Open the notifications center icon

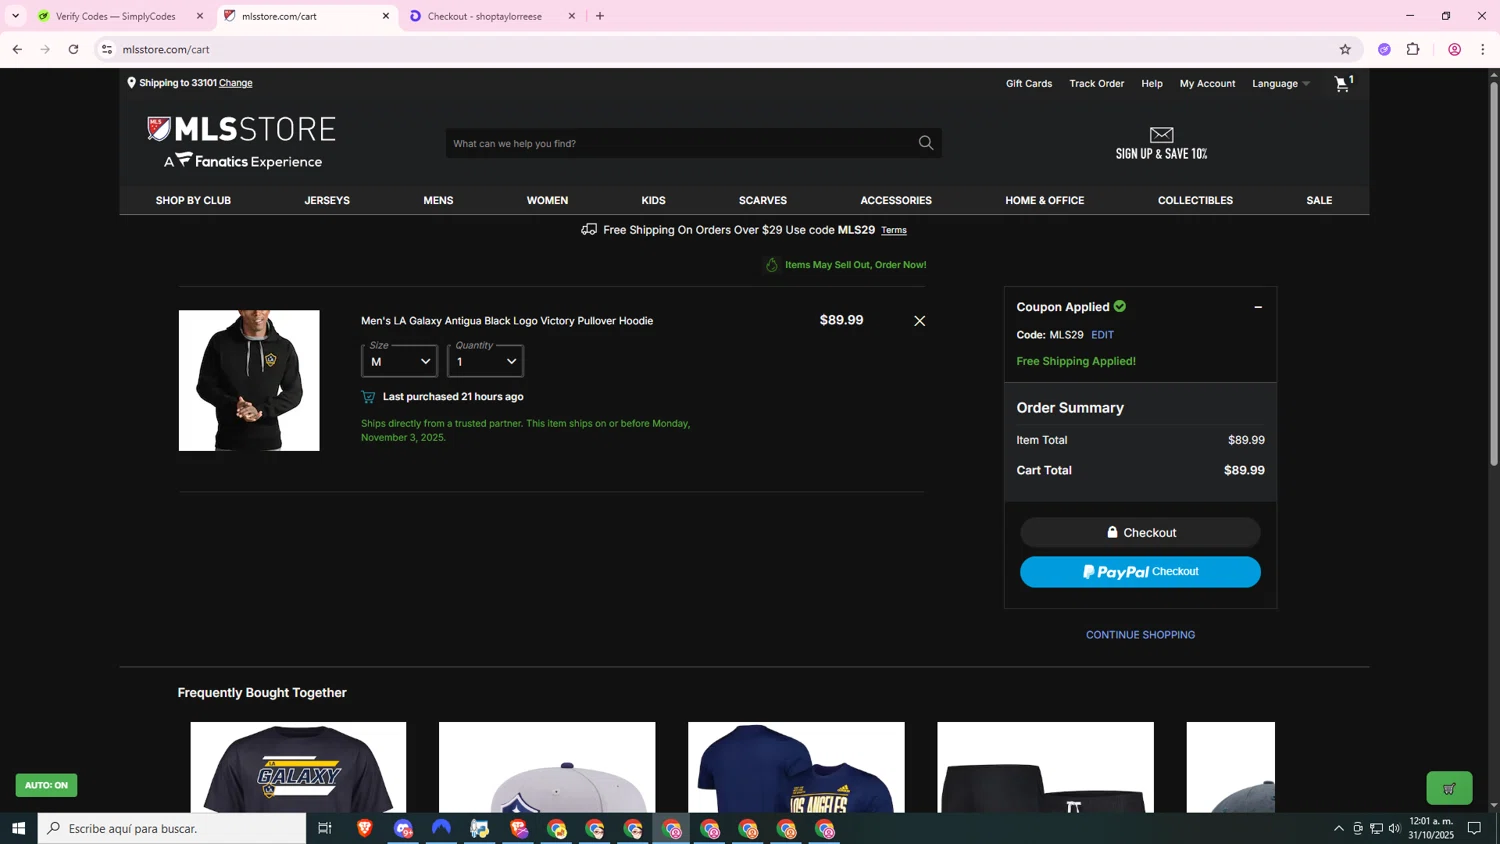pos(1474,828)
